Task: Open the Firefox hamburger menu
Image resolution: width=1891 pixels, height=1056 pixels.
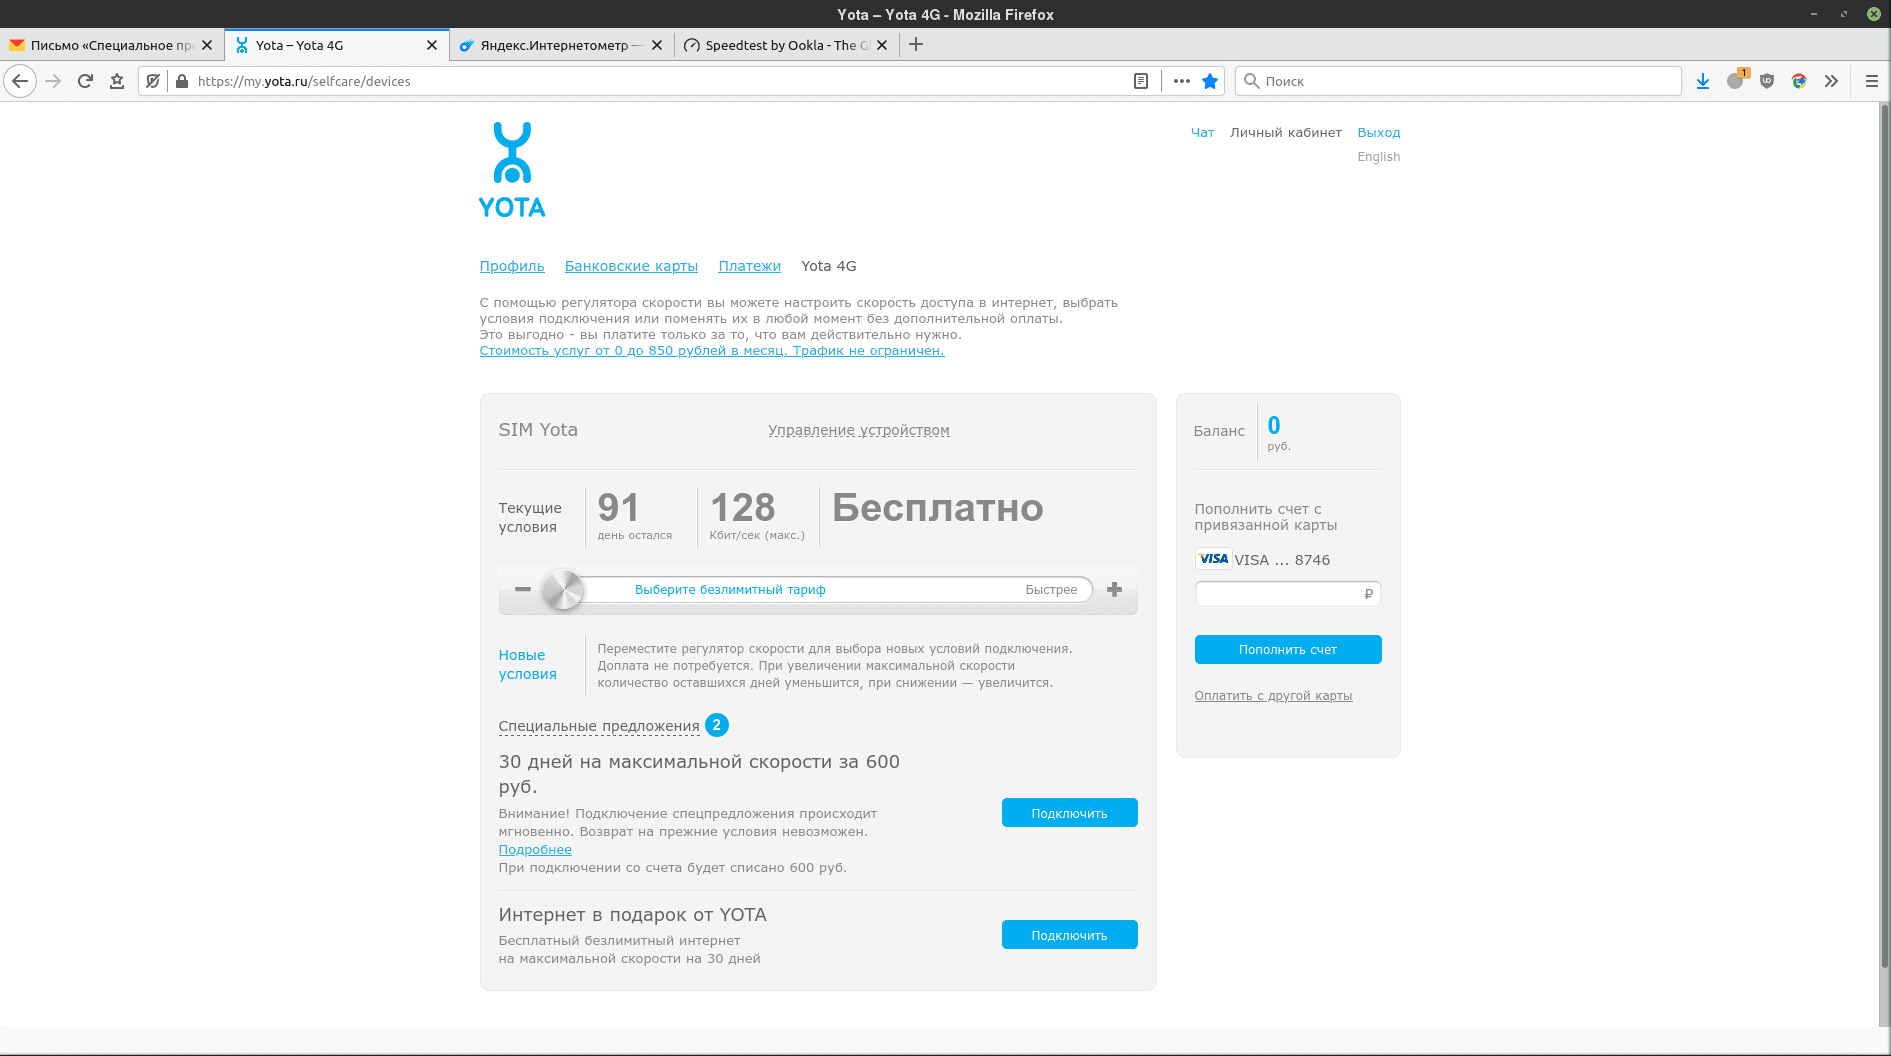Action: tap(1872, 81)
